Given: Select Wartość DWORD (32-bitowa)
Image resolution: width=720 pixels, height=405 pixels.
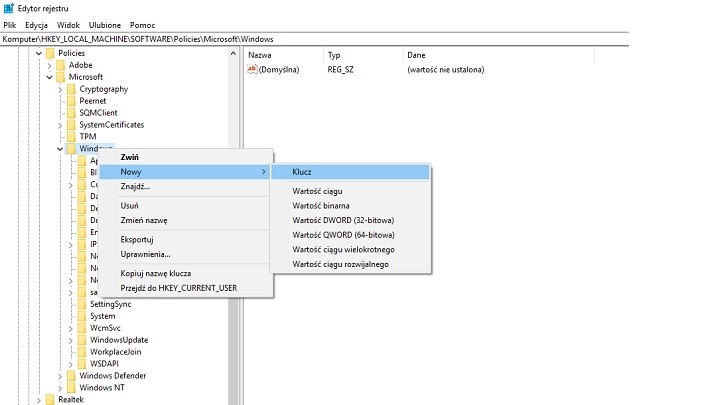Looking at the screenshot, I should click(x=350, y=220).
